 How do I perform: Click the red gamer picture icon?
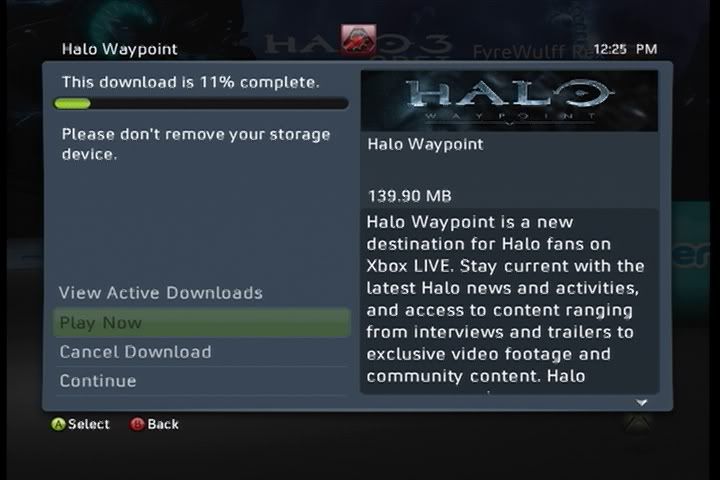[358, 40]
